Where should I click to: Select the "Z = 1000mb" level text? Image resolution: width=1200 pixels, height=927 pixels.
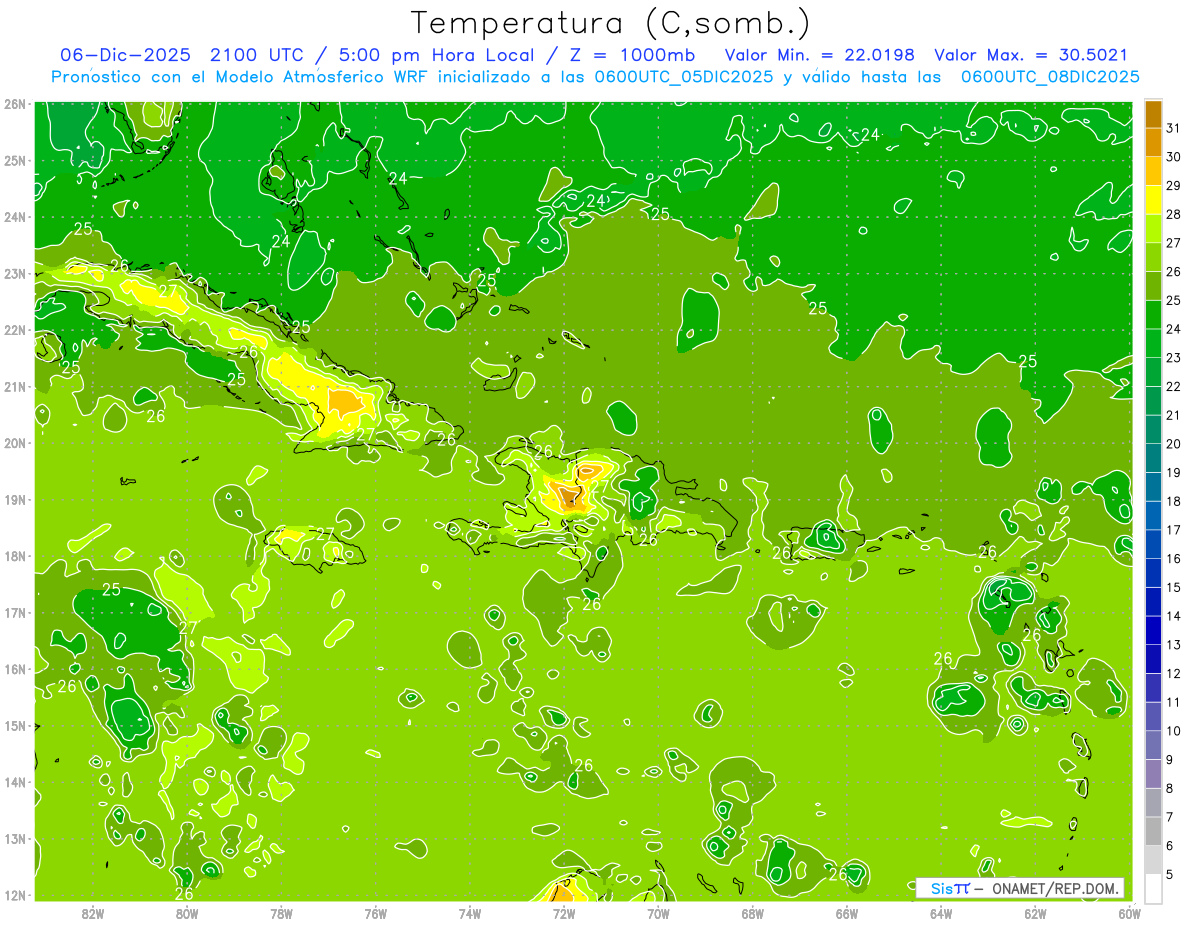click(630, 55)
